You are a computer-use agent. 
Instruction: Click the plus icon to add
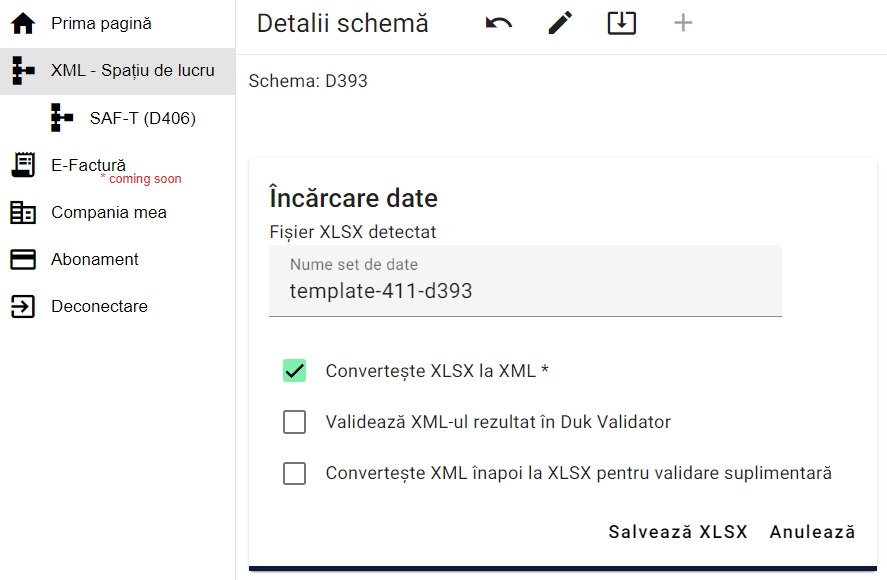[682, 23]
